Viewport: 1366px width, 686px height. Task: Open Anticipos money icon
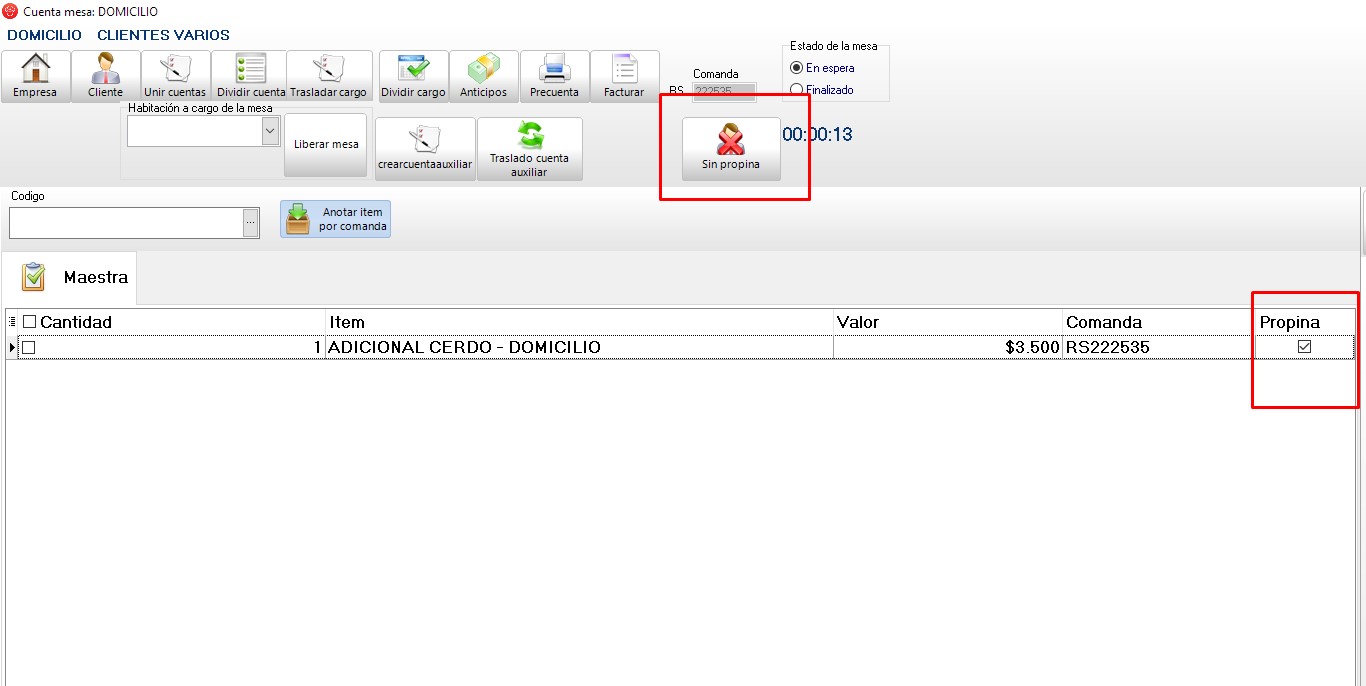coord(483,76)
